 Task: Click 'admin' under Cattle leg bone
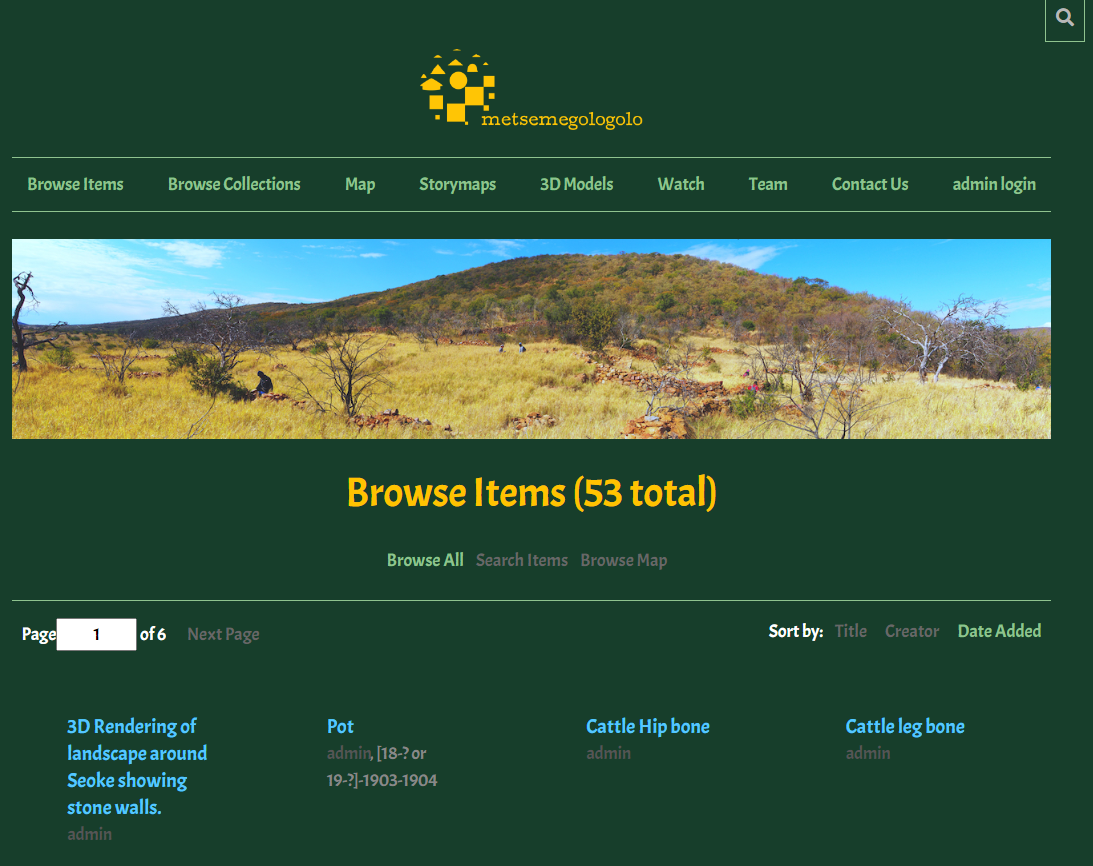click(x=868, y=753)
